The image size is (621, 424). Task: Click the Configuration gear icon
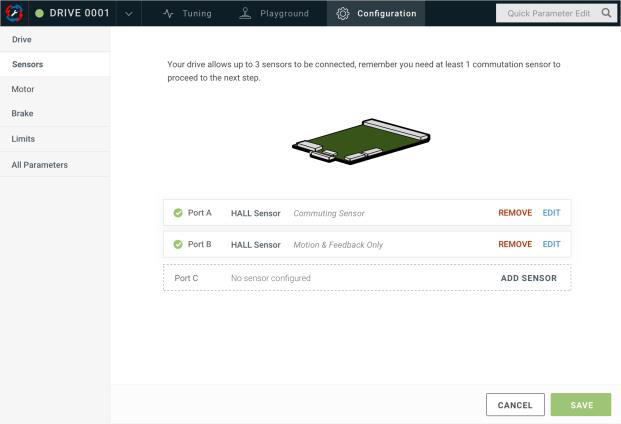343,14
